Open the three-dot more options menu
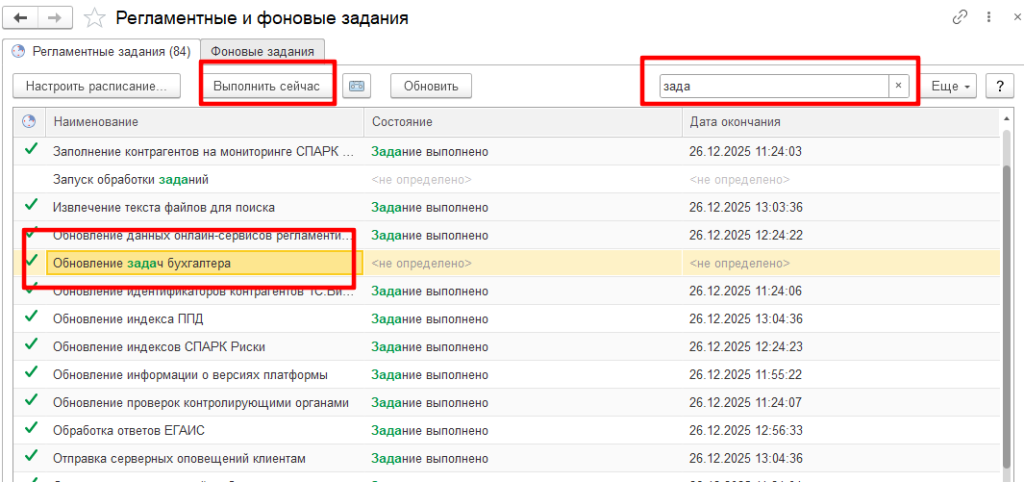The width and height of the screenshot is (1024, 482). click(x=989, y=18)
